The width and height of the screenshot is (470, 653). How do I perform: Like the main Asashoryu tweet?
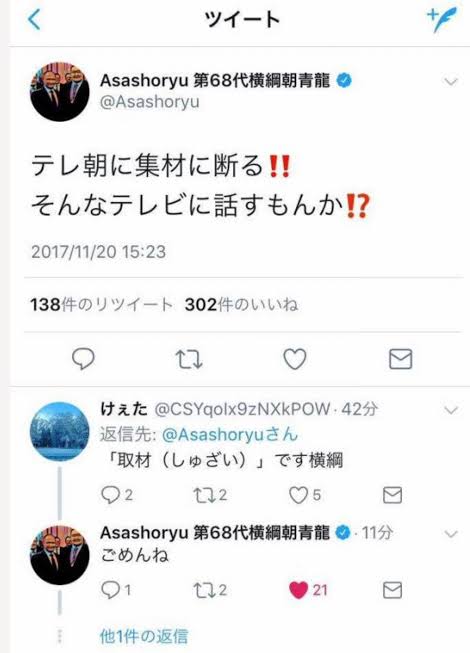295,359
